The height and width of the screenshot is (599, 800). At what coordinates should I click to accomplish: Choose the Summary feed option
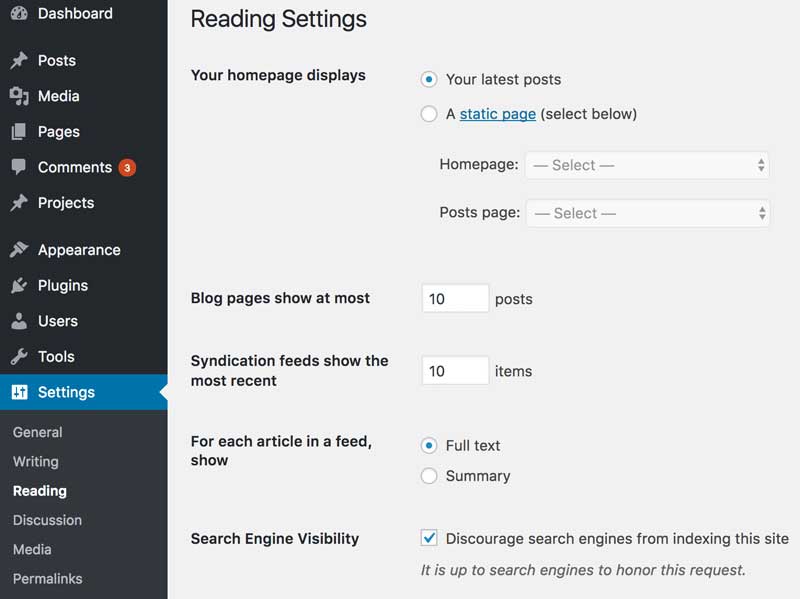point(429,476)
